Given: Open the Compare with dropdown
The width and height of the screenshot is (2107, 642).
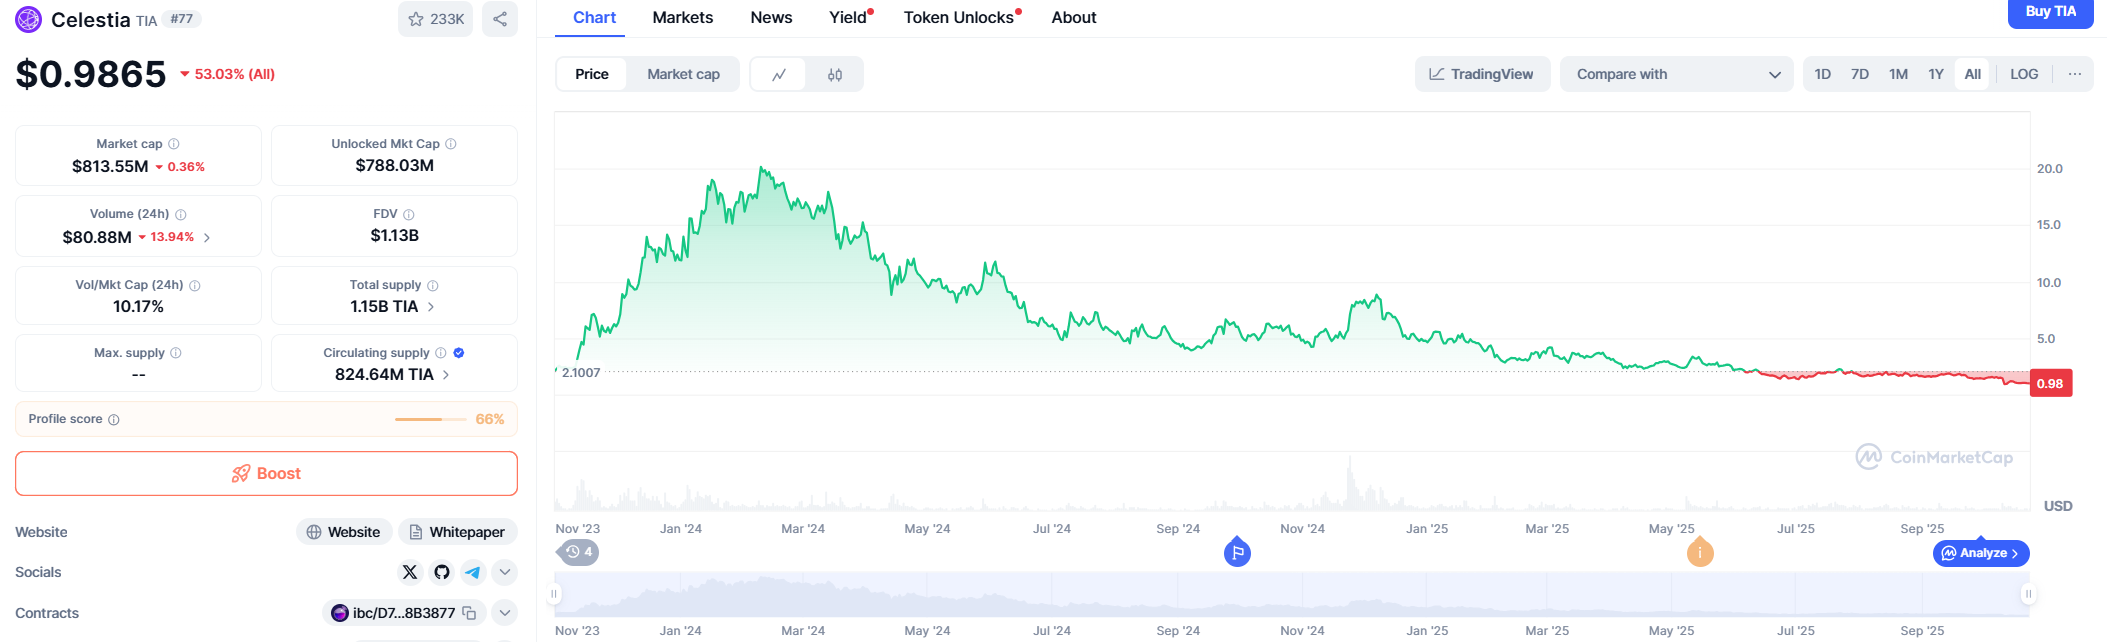Looking at the screenshot, I should pos(1677,75).
